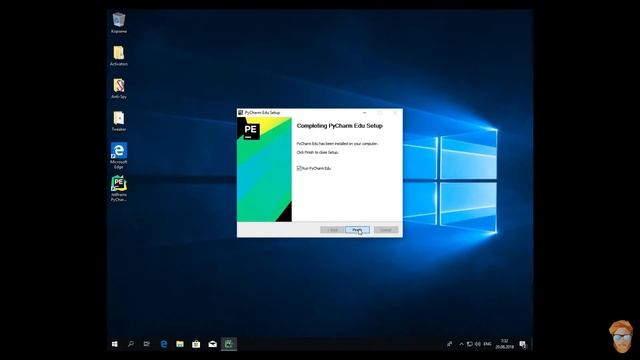Viewport: 640px width, 360px height.
Task: Open the Windows Start menu
Action: (115, 344)
